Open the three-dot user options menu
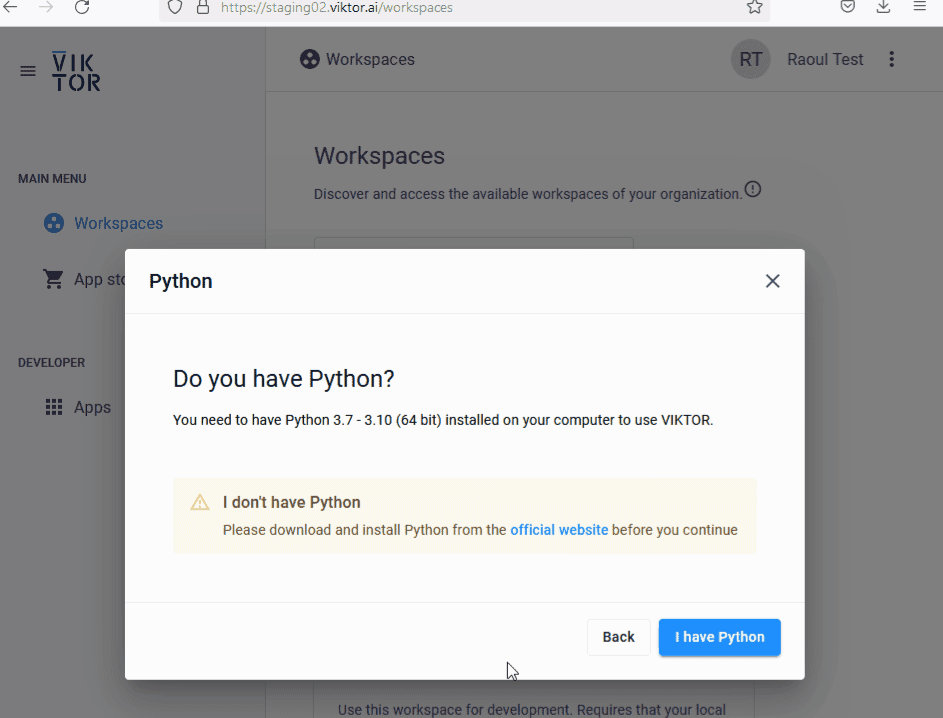Screen dimensions: 943x718 tap(891, 59)
